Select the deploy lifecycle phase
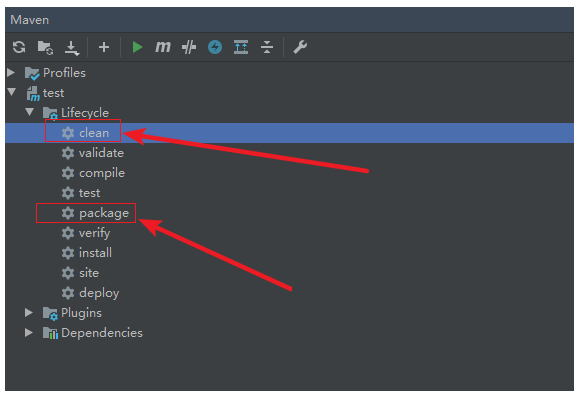Viewport: 588px width, 400px height. pos(99,293)
